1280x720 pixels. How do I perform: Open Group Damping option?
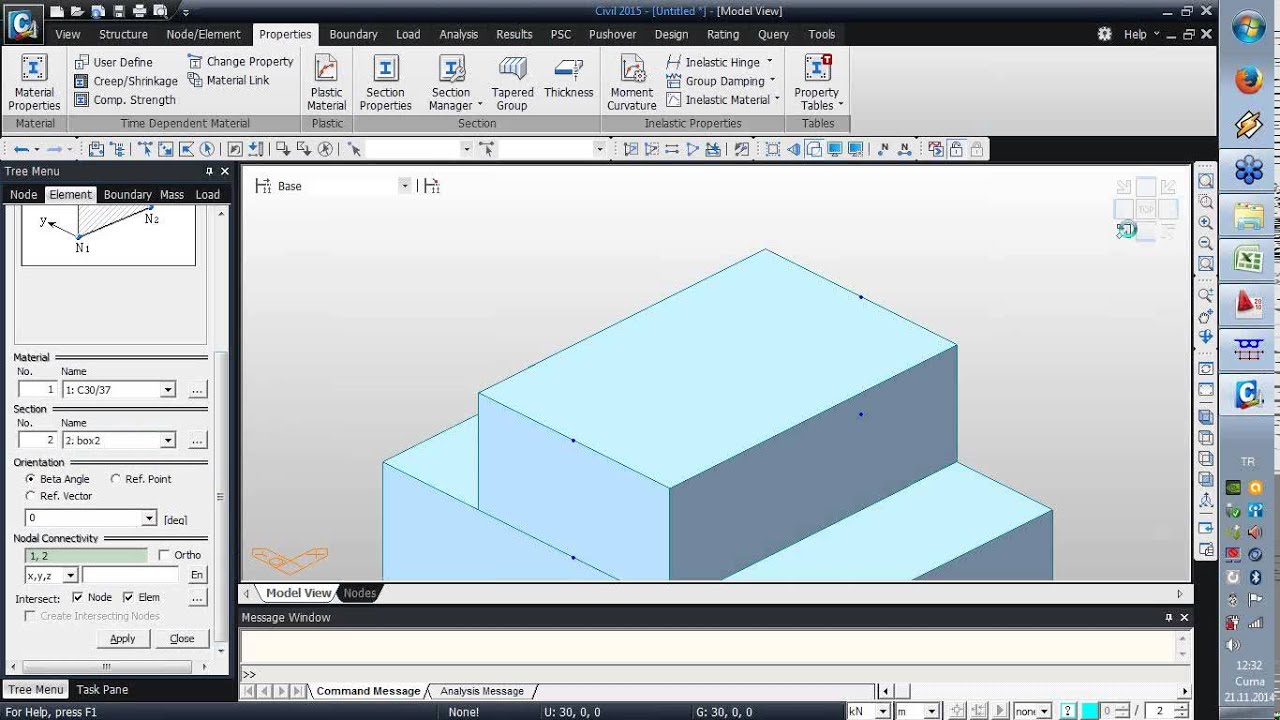(x=722, y=81)
